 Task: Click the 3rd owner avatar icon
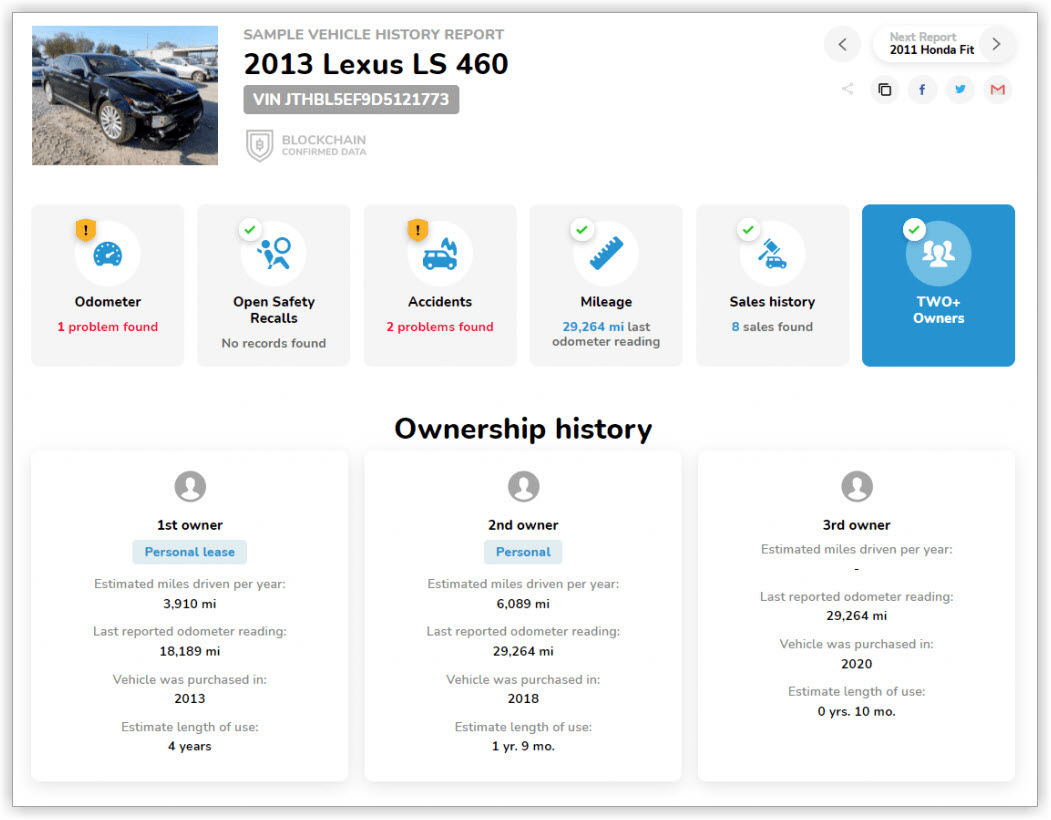pyautogui.click(x=857, y=486)
